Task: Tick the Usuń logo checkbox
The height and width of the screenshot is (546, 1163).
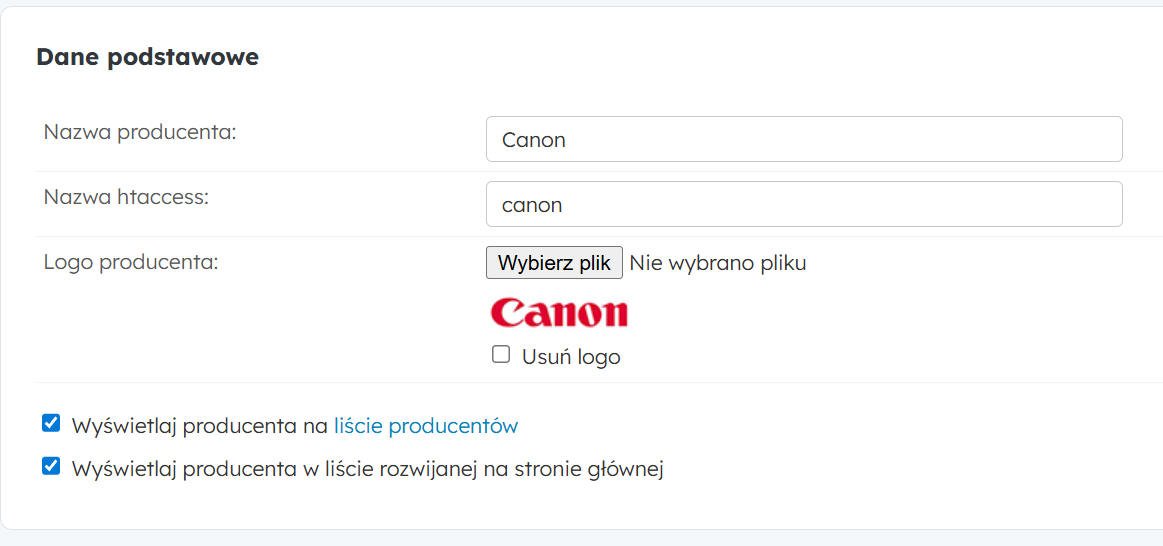Action: point(501,354)
